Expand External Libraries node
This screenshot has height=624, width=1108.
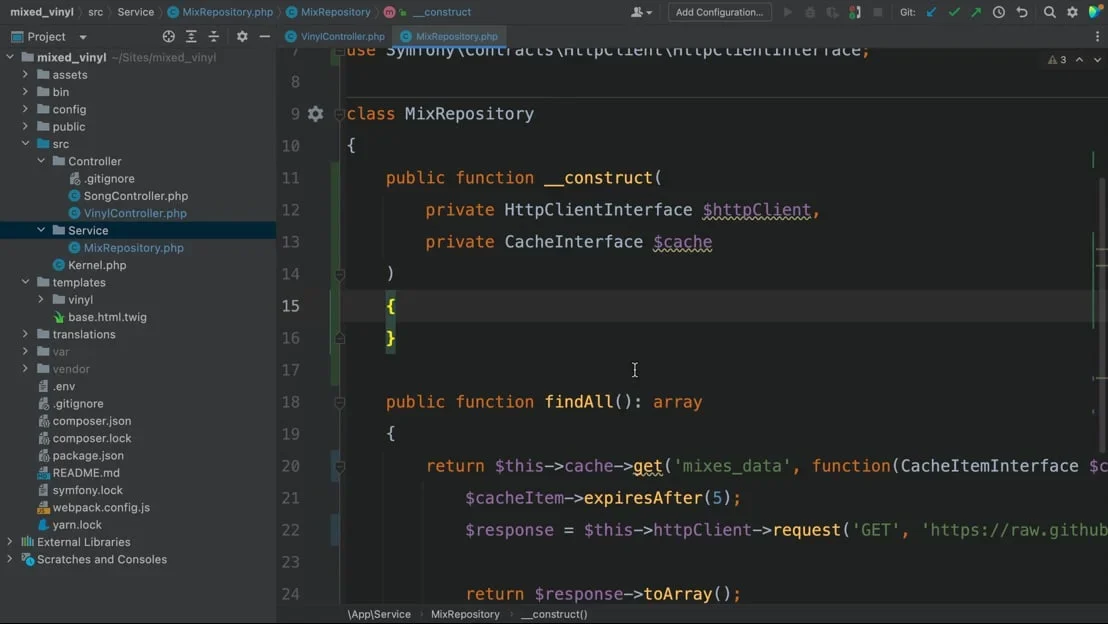coord(10,542)
